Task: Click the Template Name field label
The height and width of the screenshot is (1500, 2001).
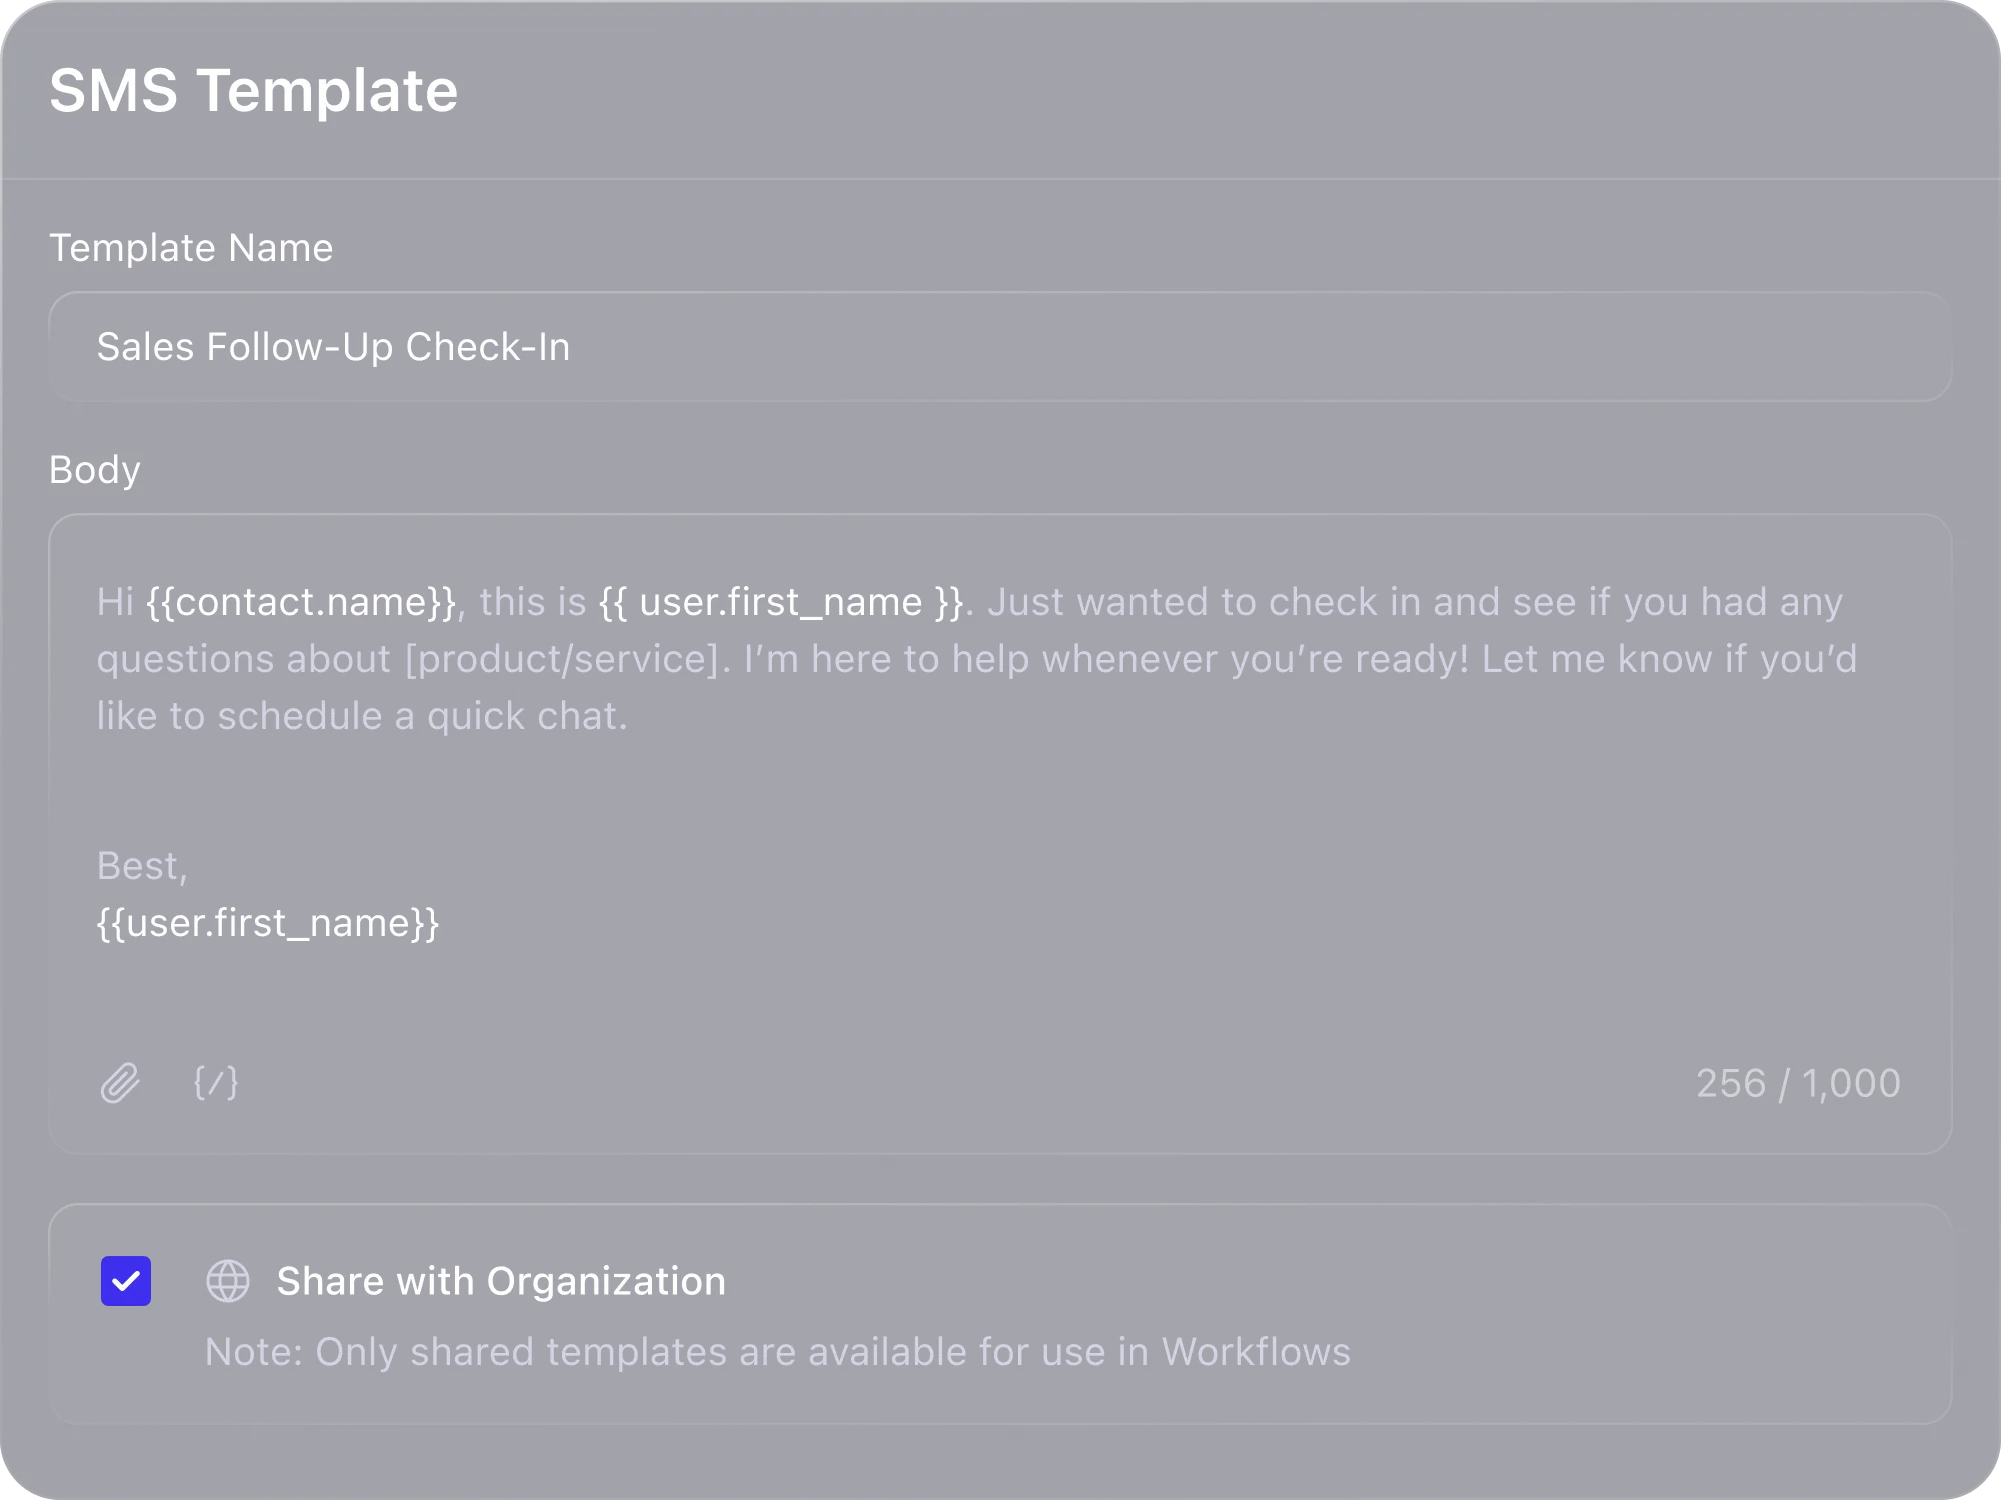Action: (x=191, y=248)
